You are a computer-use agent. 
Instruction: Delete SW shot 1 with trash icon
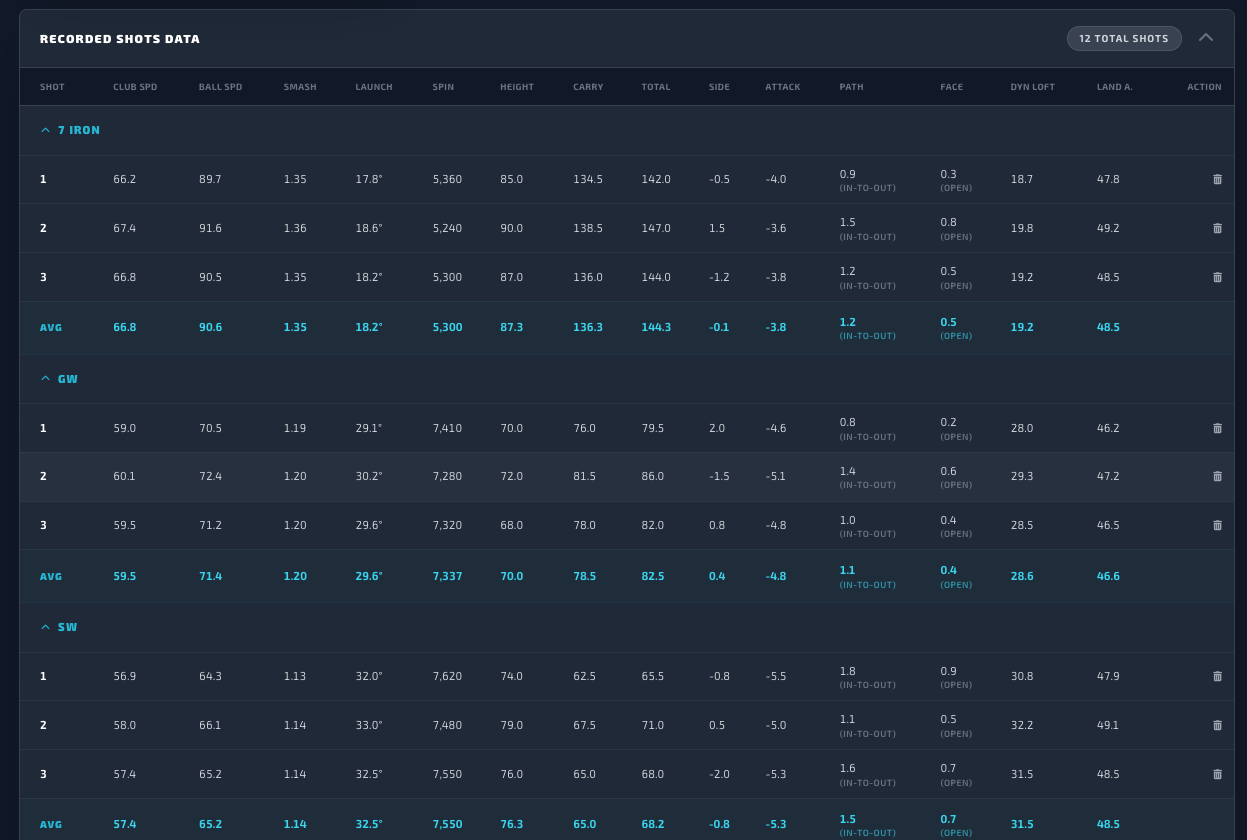(x=1217, y=676)
